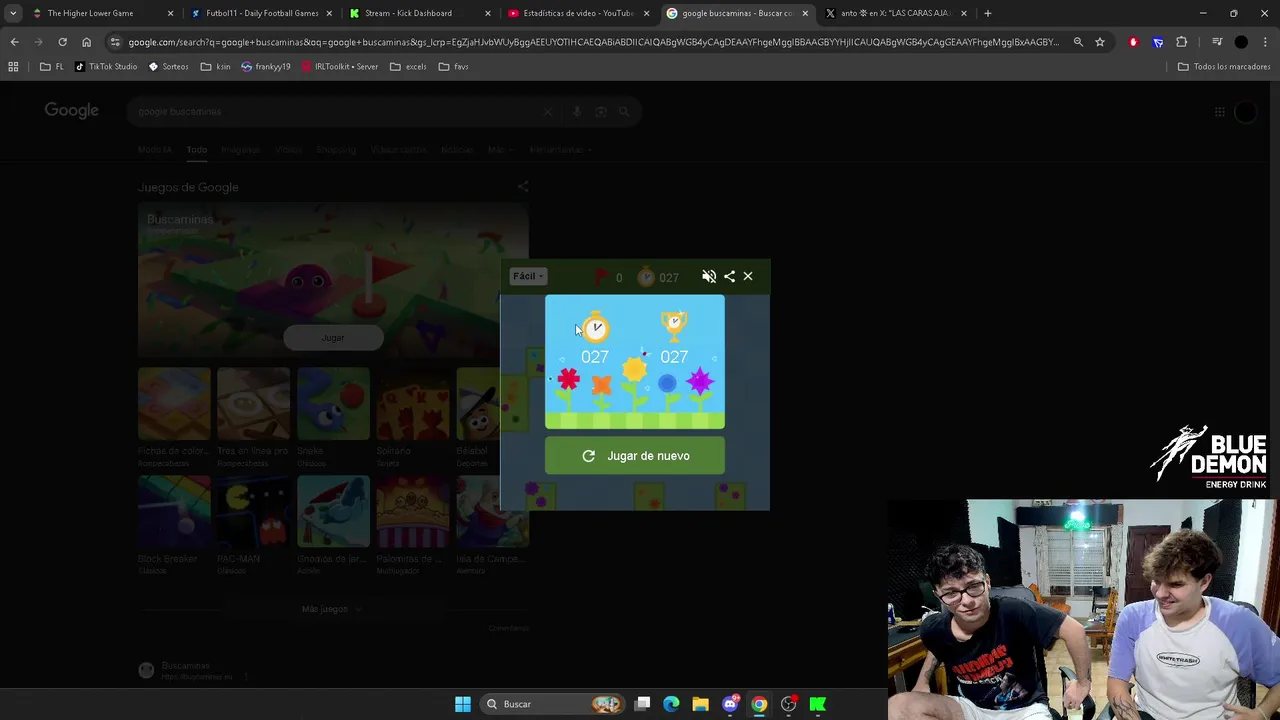
Task: Switch to The Higher Lower Game tab
Action: 90,13
